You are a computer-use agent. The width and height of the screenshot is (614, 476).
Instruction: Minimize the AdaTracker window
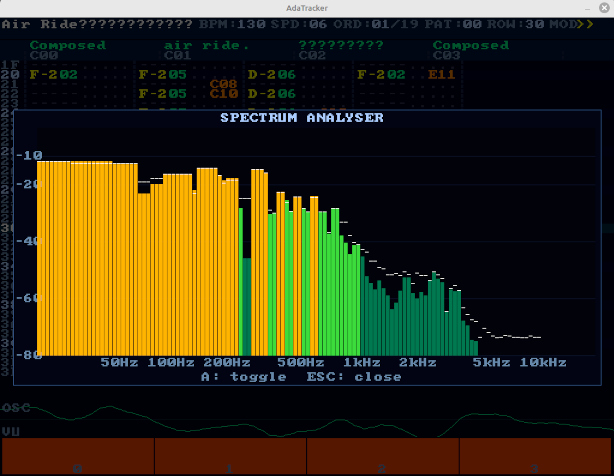click(587, 8)
